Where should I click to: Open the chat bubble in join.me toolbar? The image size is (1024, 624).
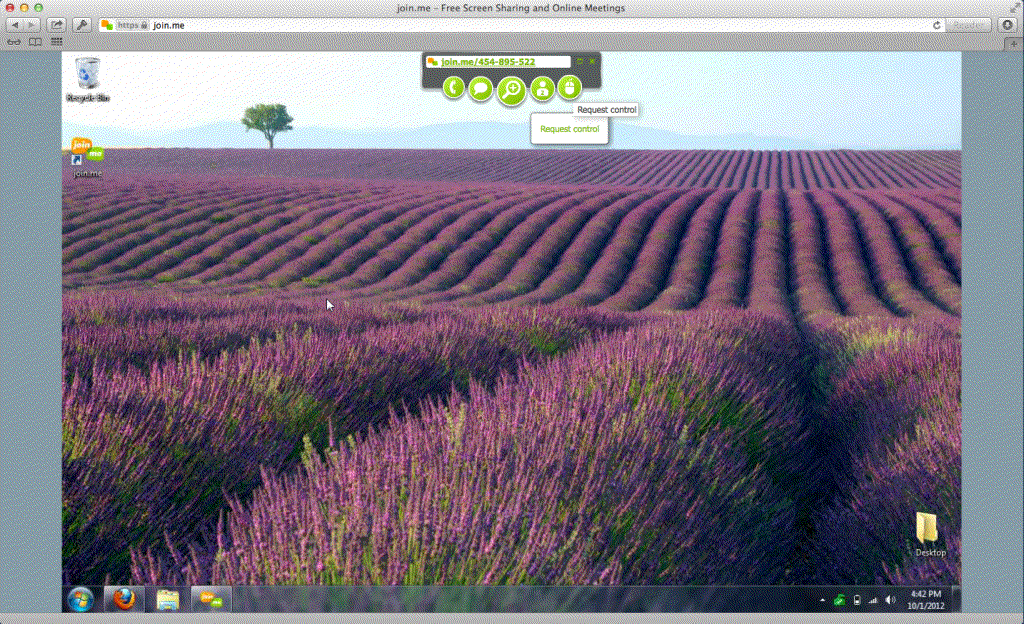[x=481, y=89]
